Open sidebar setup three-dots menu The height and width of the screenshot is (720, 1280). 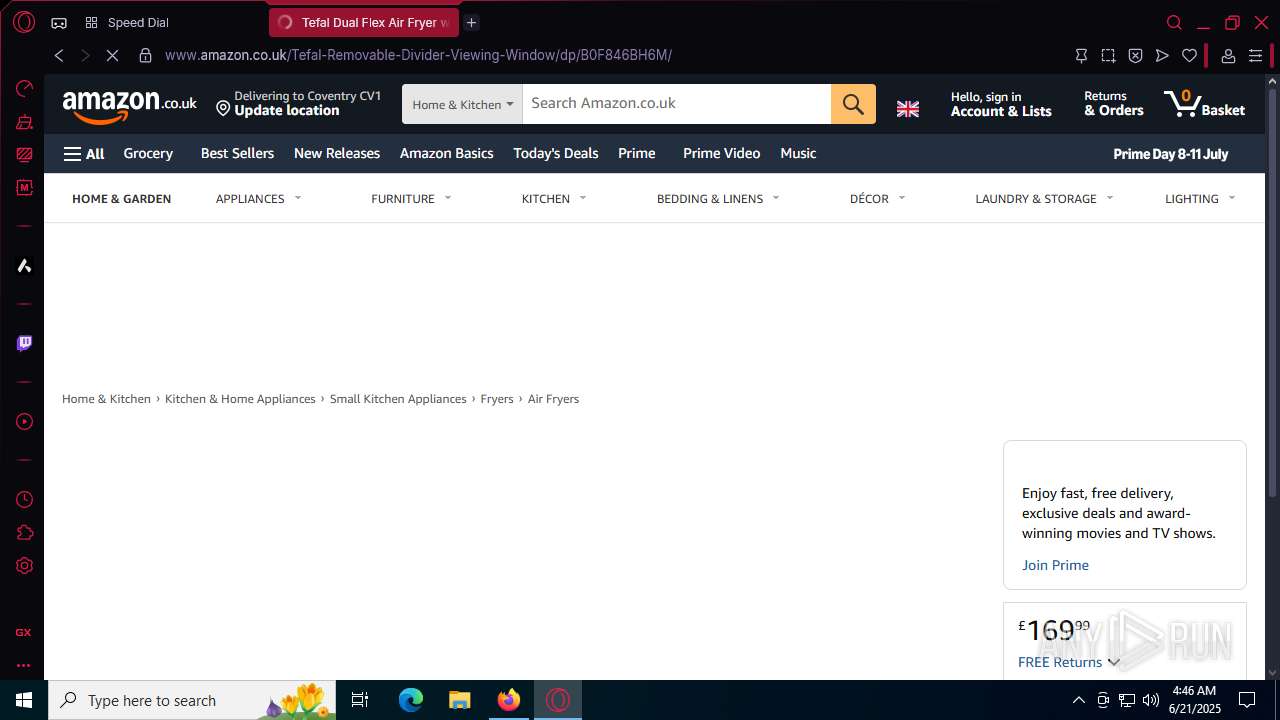pyautogui.click(x=23, y=665)
